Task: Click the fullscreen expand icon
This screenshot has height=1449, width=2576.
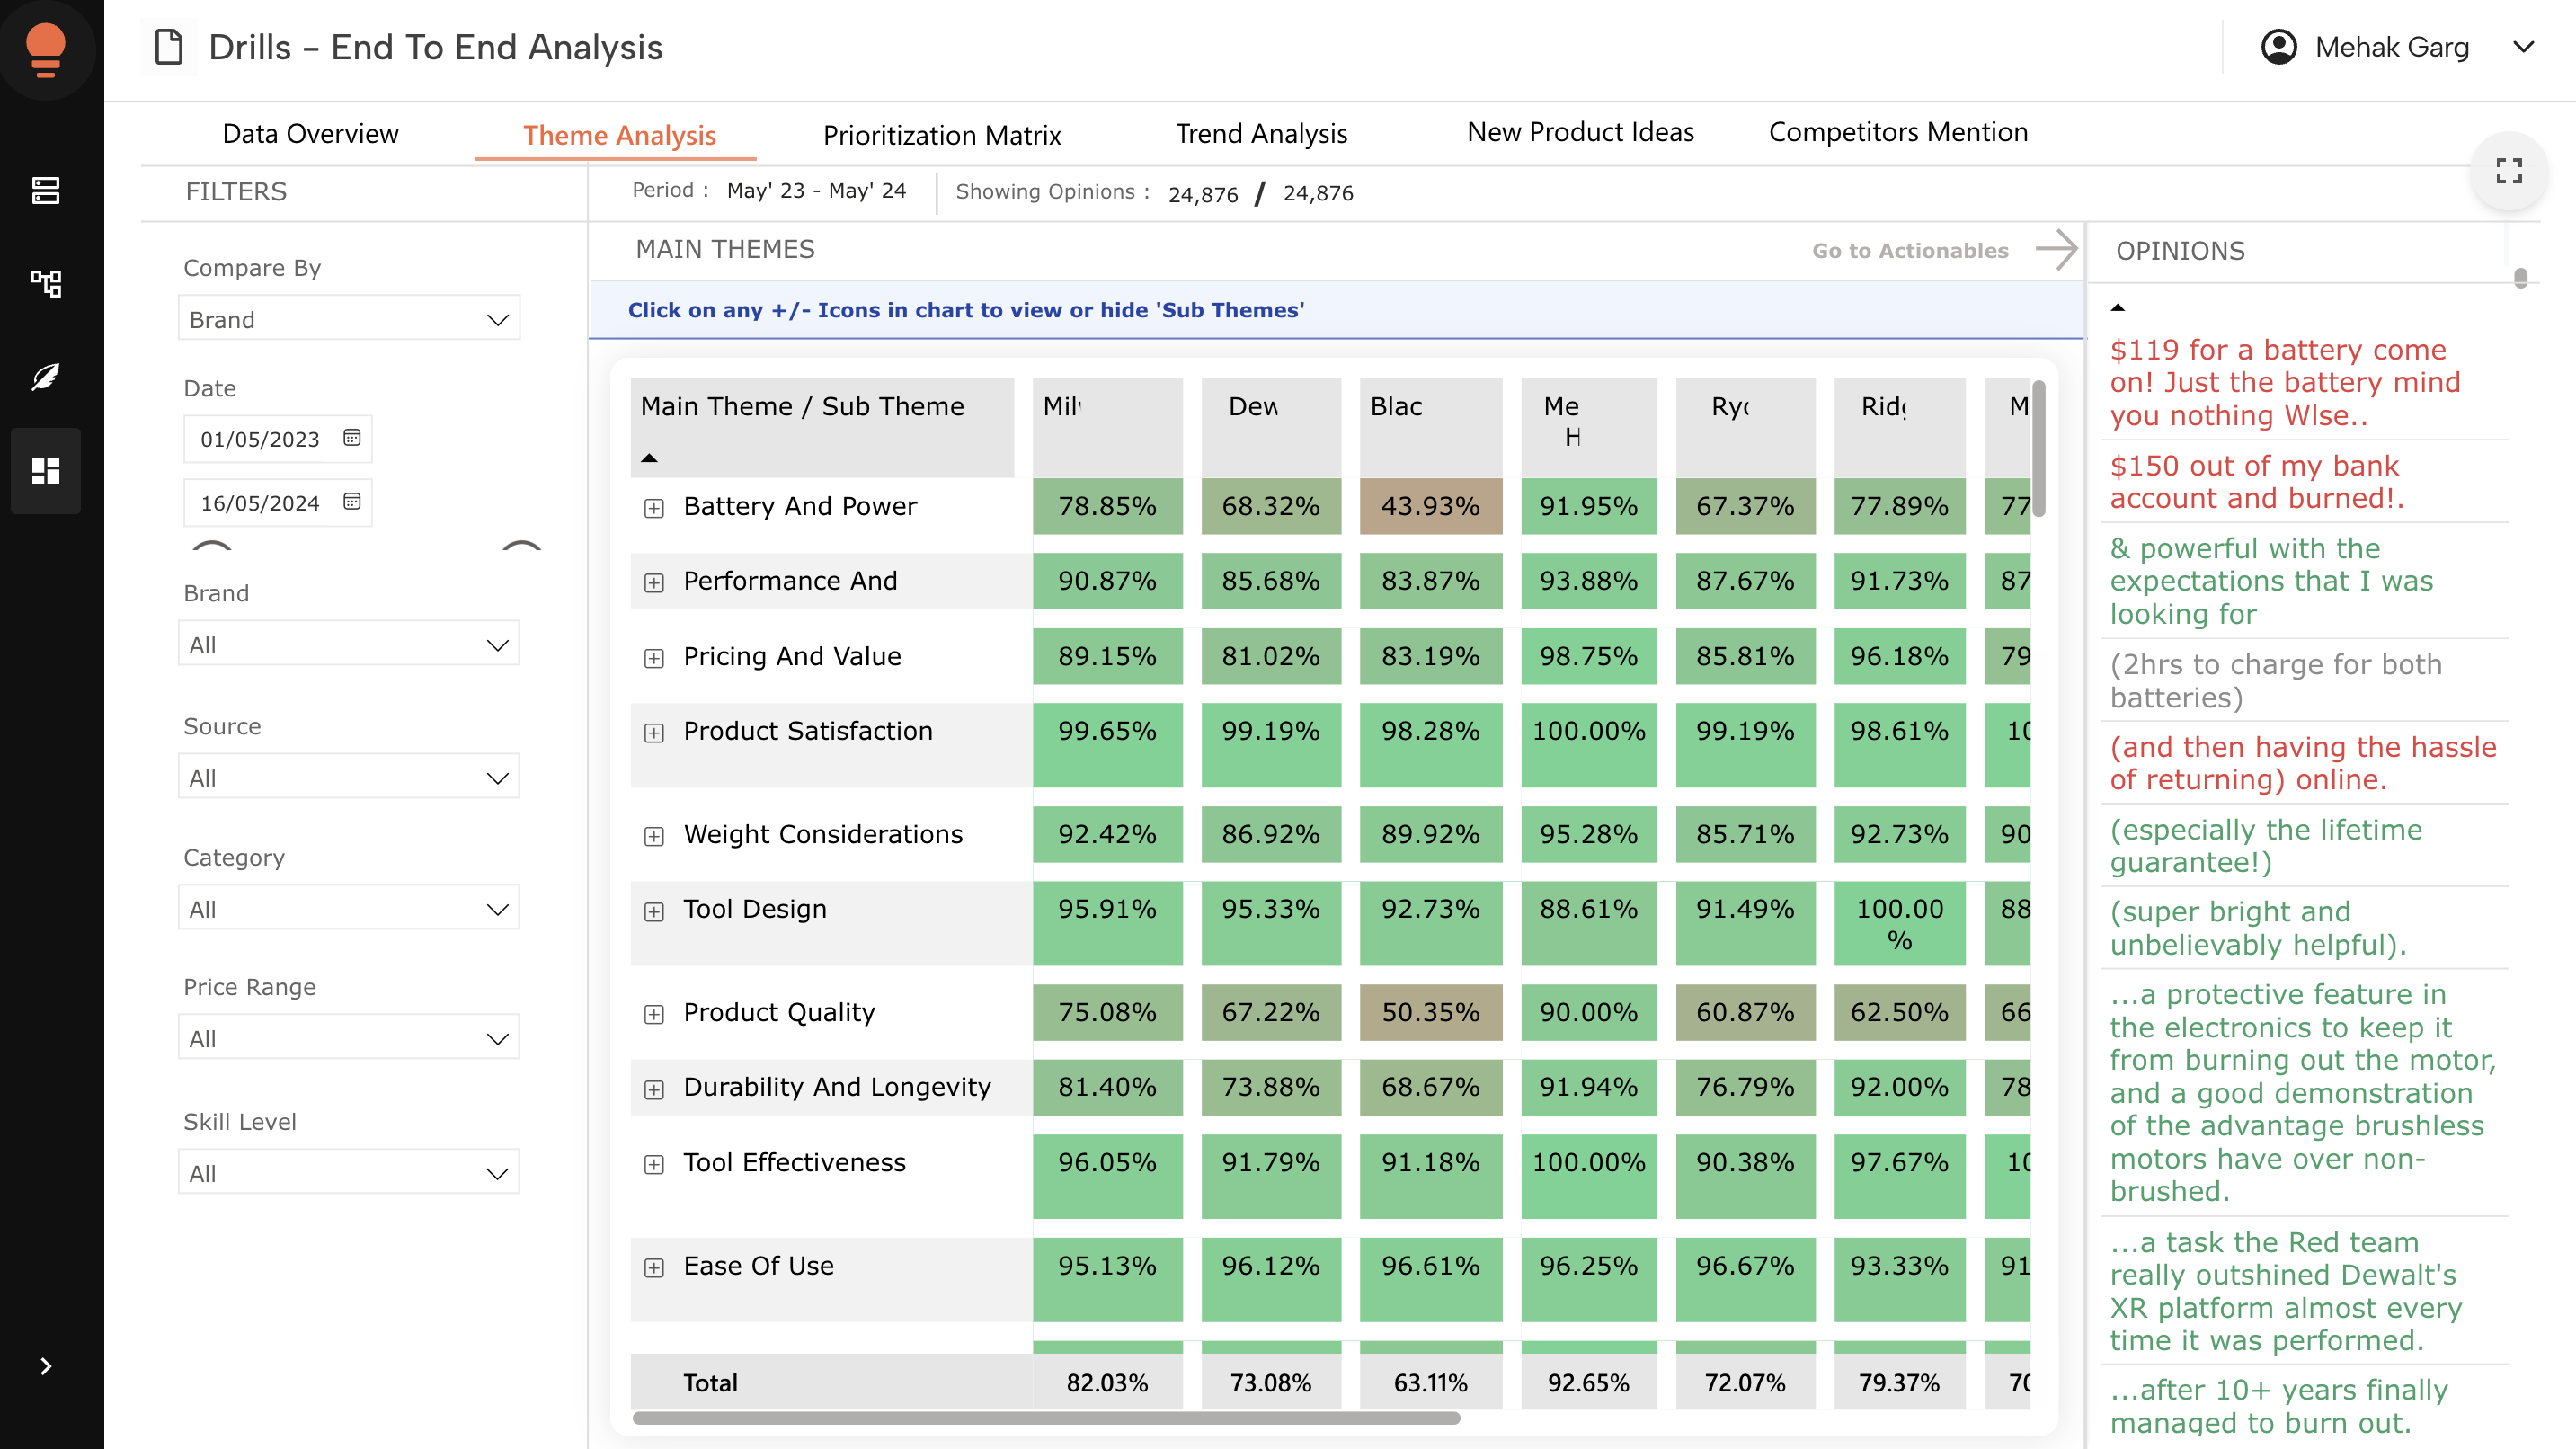Action: [2508, 171]
